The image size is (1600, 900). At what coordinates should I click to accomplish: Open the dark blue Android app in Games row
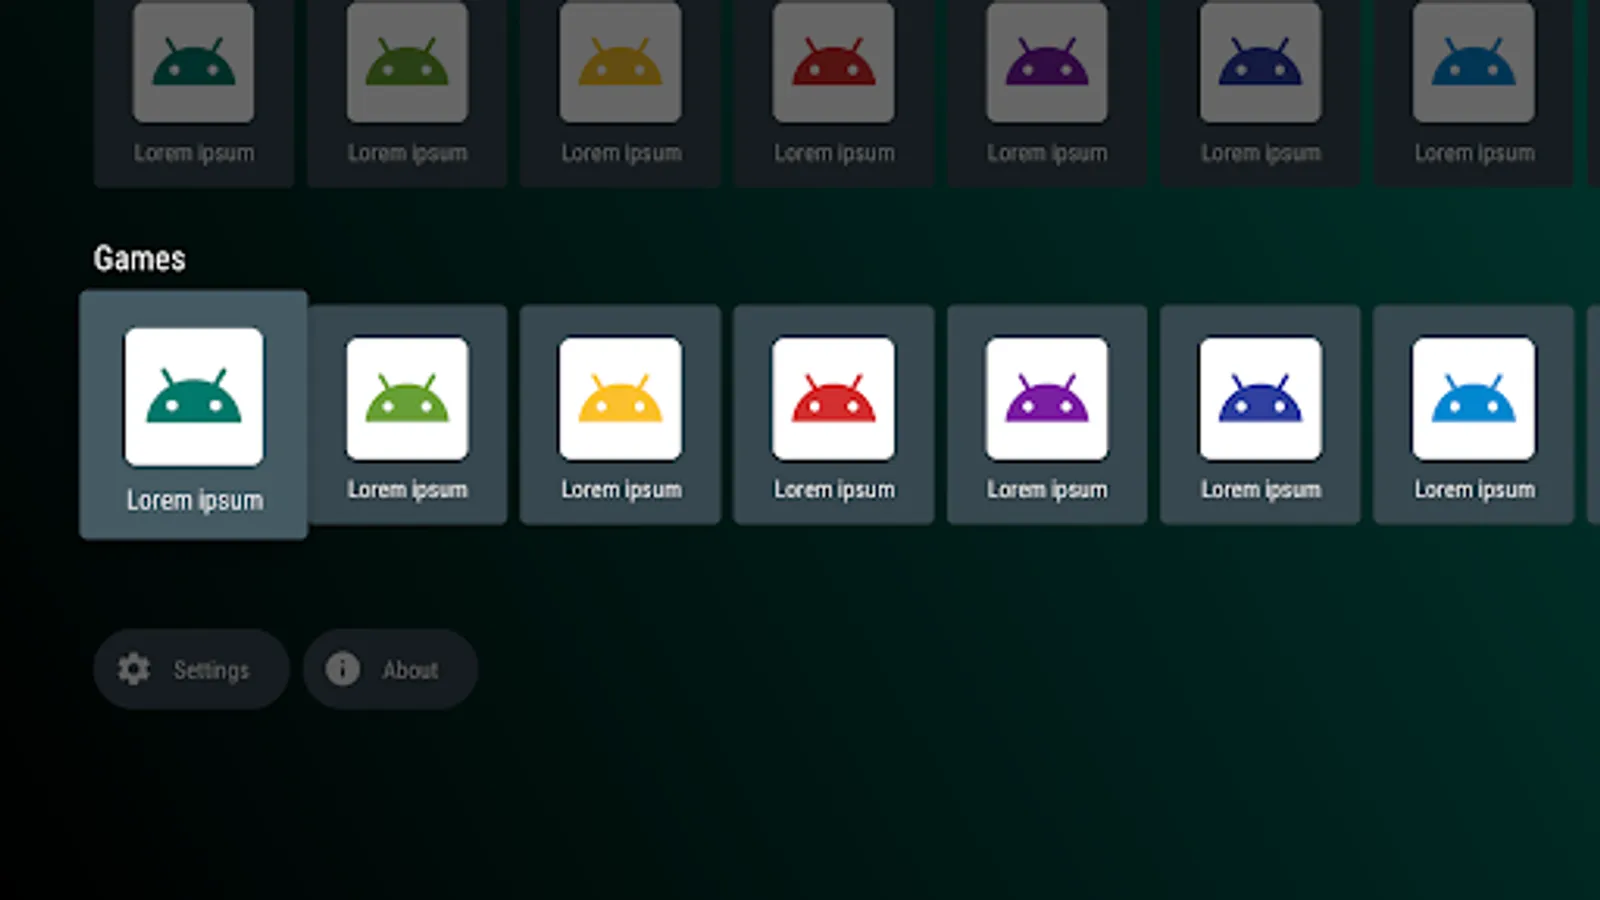coord(1260,414)
